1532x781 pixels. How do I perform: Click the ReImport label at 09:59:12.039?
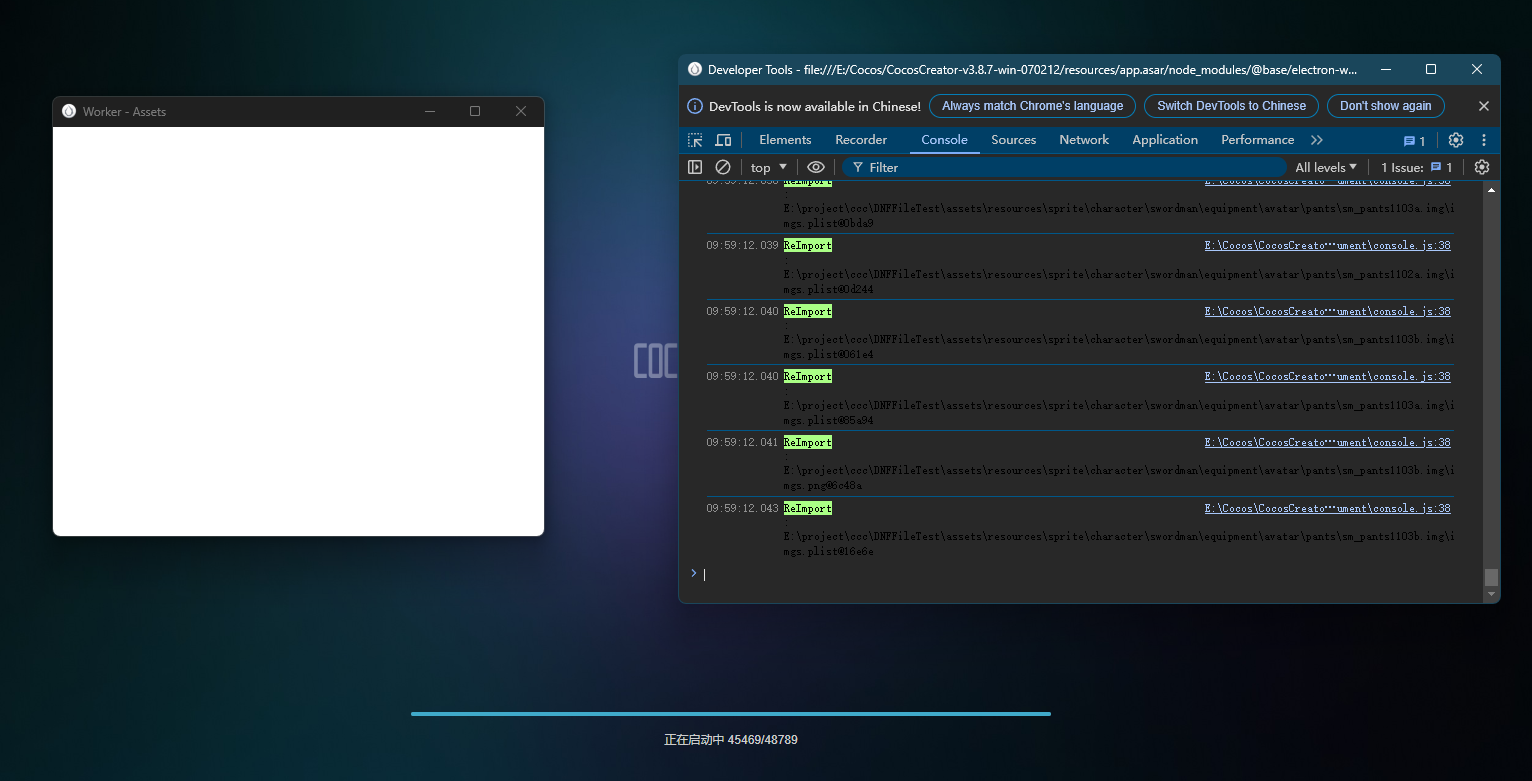(808, 245)
